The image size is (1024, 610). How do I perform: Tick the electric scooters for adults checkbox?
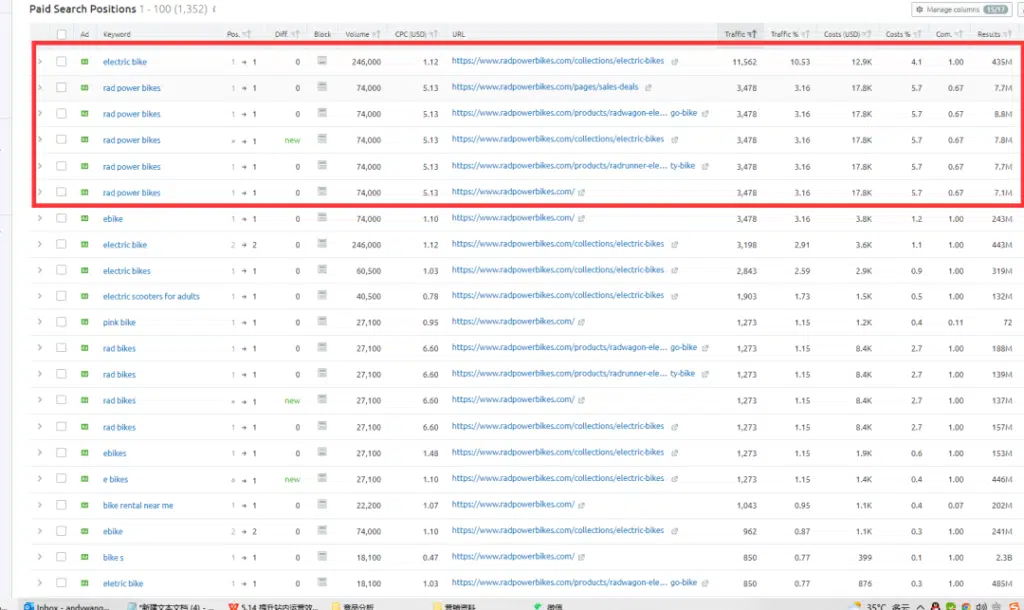click(61, 296)
